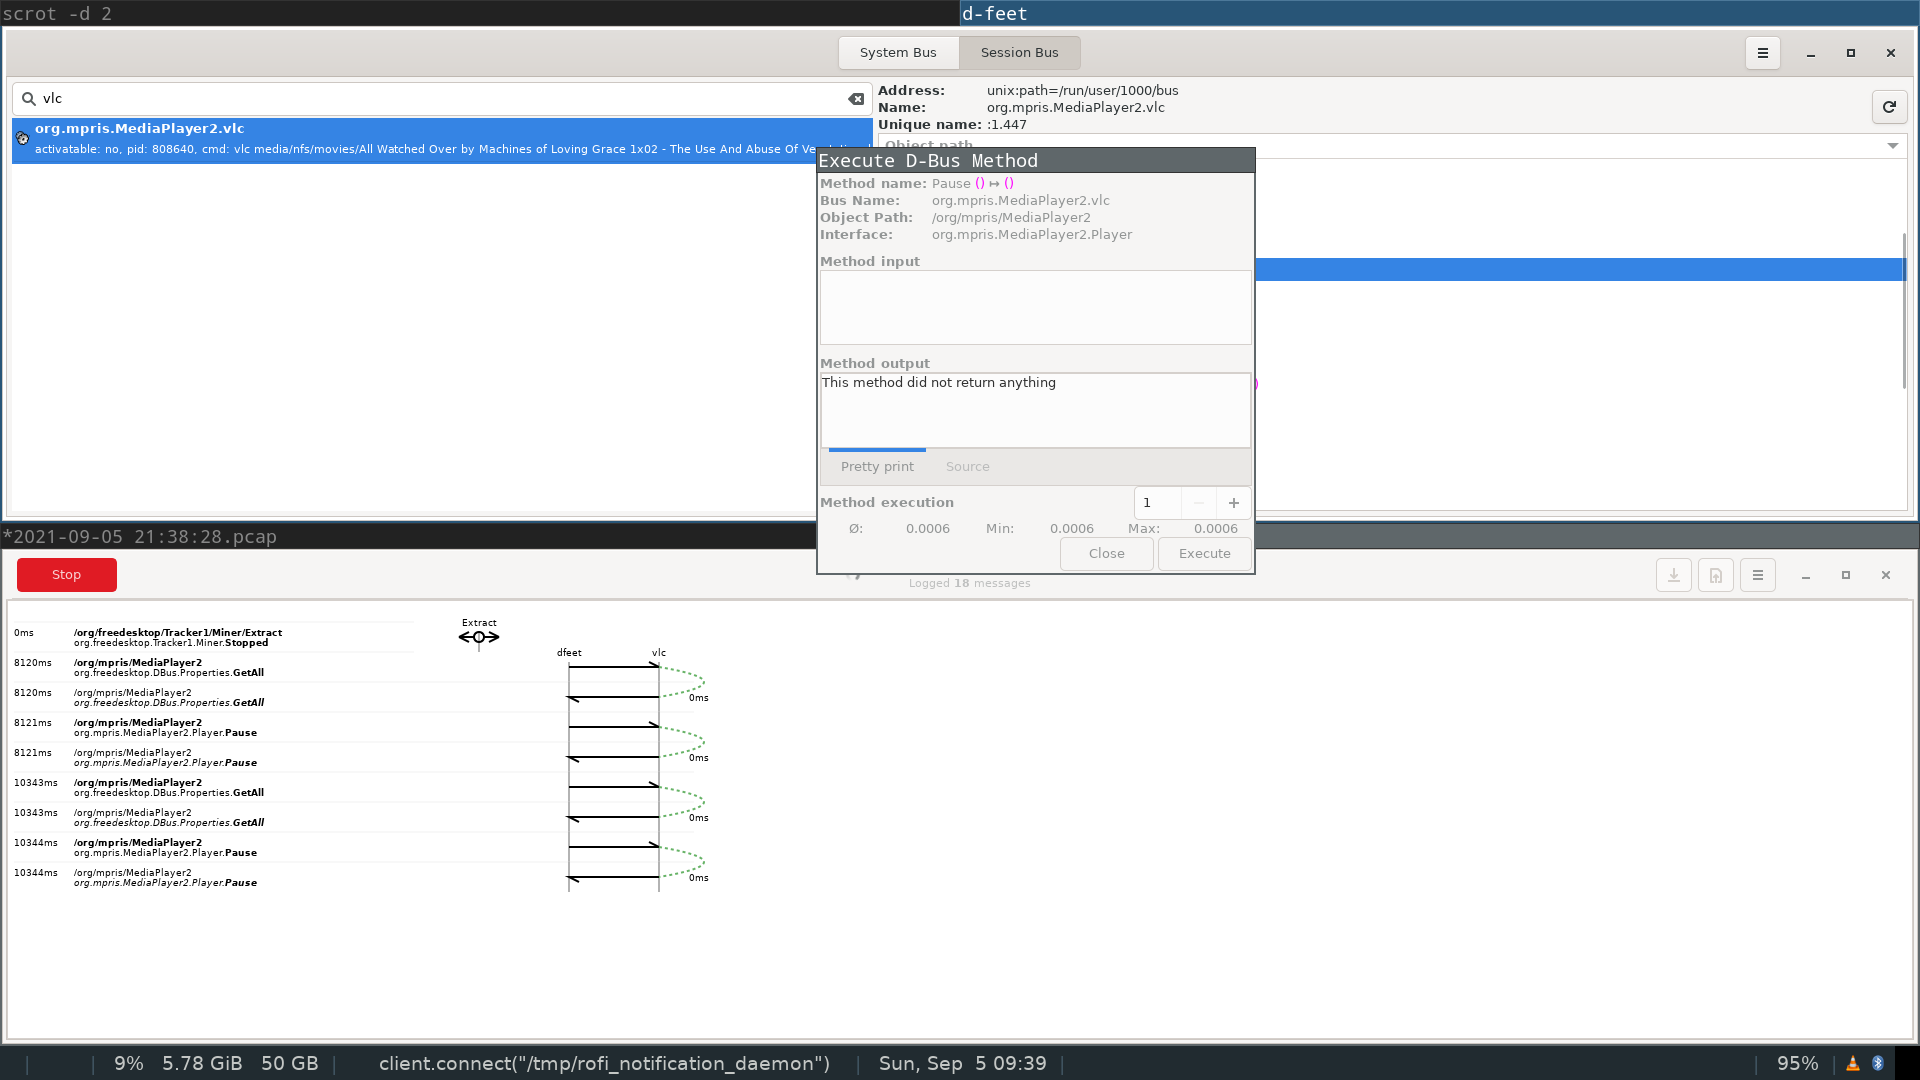This screenshot has width=1920, height=1080.
Task: Decrease the method execution count
Action: pos(1199,503)
